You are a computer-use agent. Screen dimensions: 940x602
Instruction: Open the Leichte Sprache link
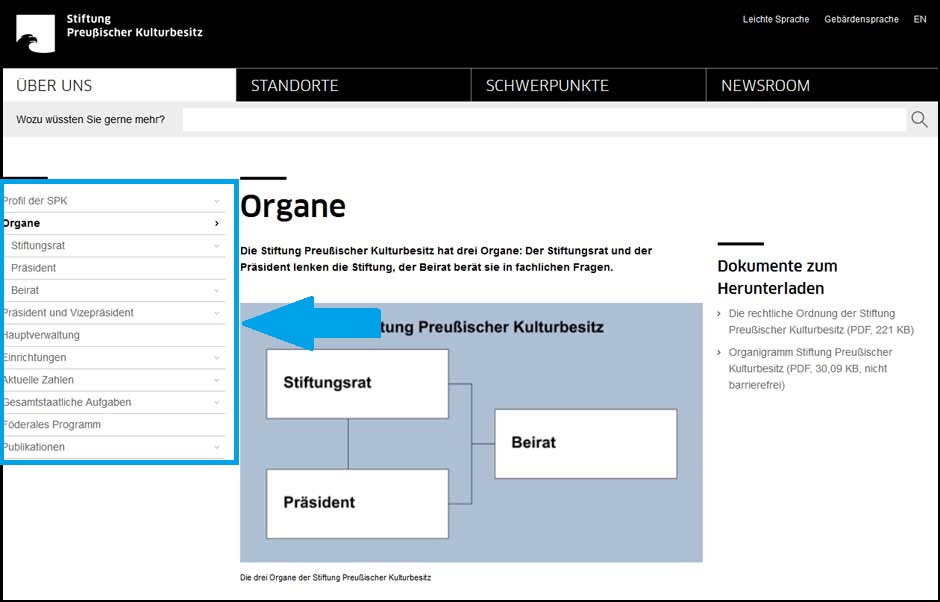(775, 19)
